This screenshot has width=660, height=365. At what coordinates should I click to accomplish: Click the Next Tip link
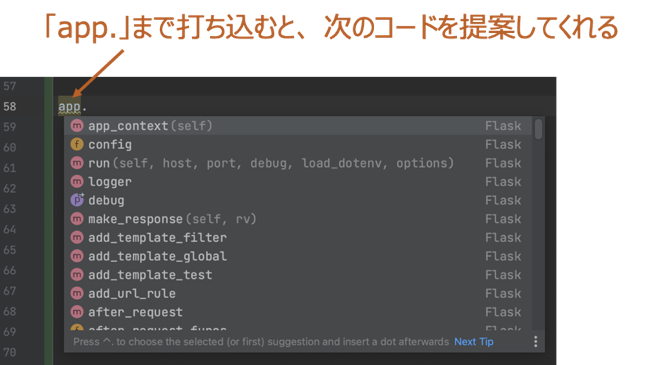pyautogui.click(x=474, y=341)
